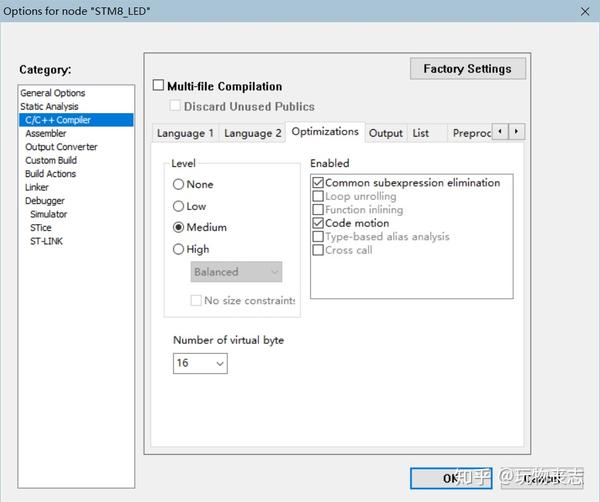
Task: Select the Linker category
Action: tap(37, 187)
